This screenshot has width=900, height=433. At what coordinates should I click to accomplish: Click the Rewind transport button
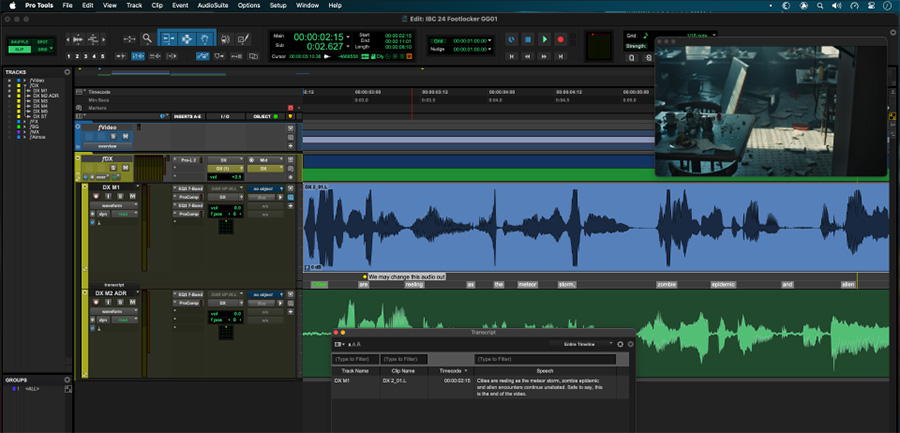pos(527,56)
